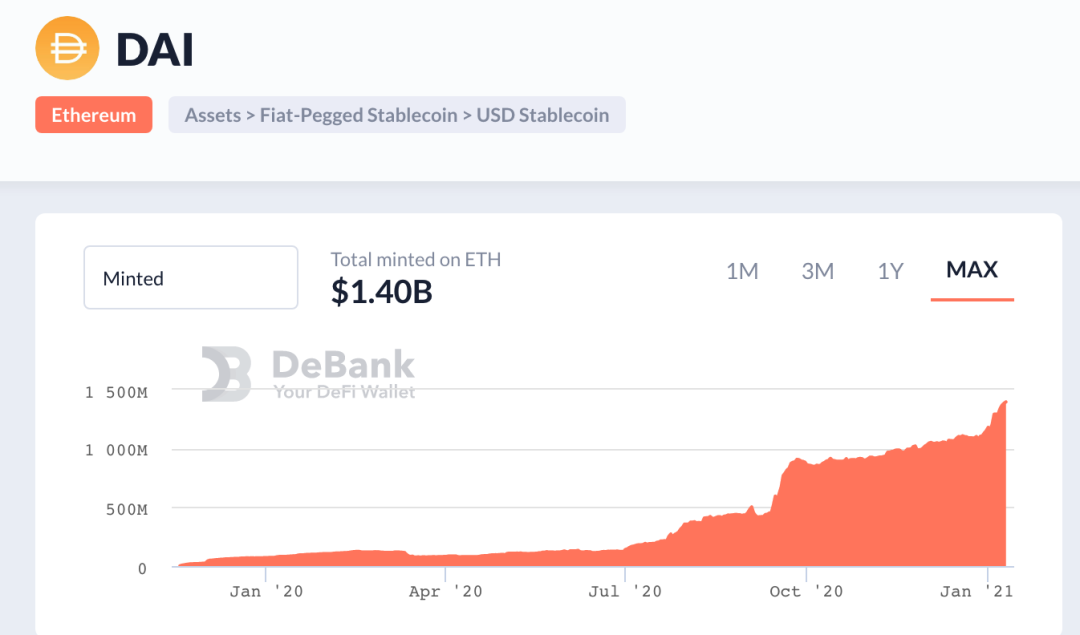Click the $1.40B total minted value

(382, 291)
